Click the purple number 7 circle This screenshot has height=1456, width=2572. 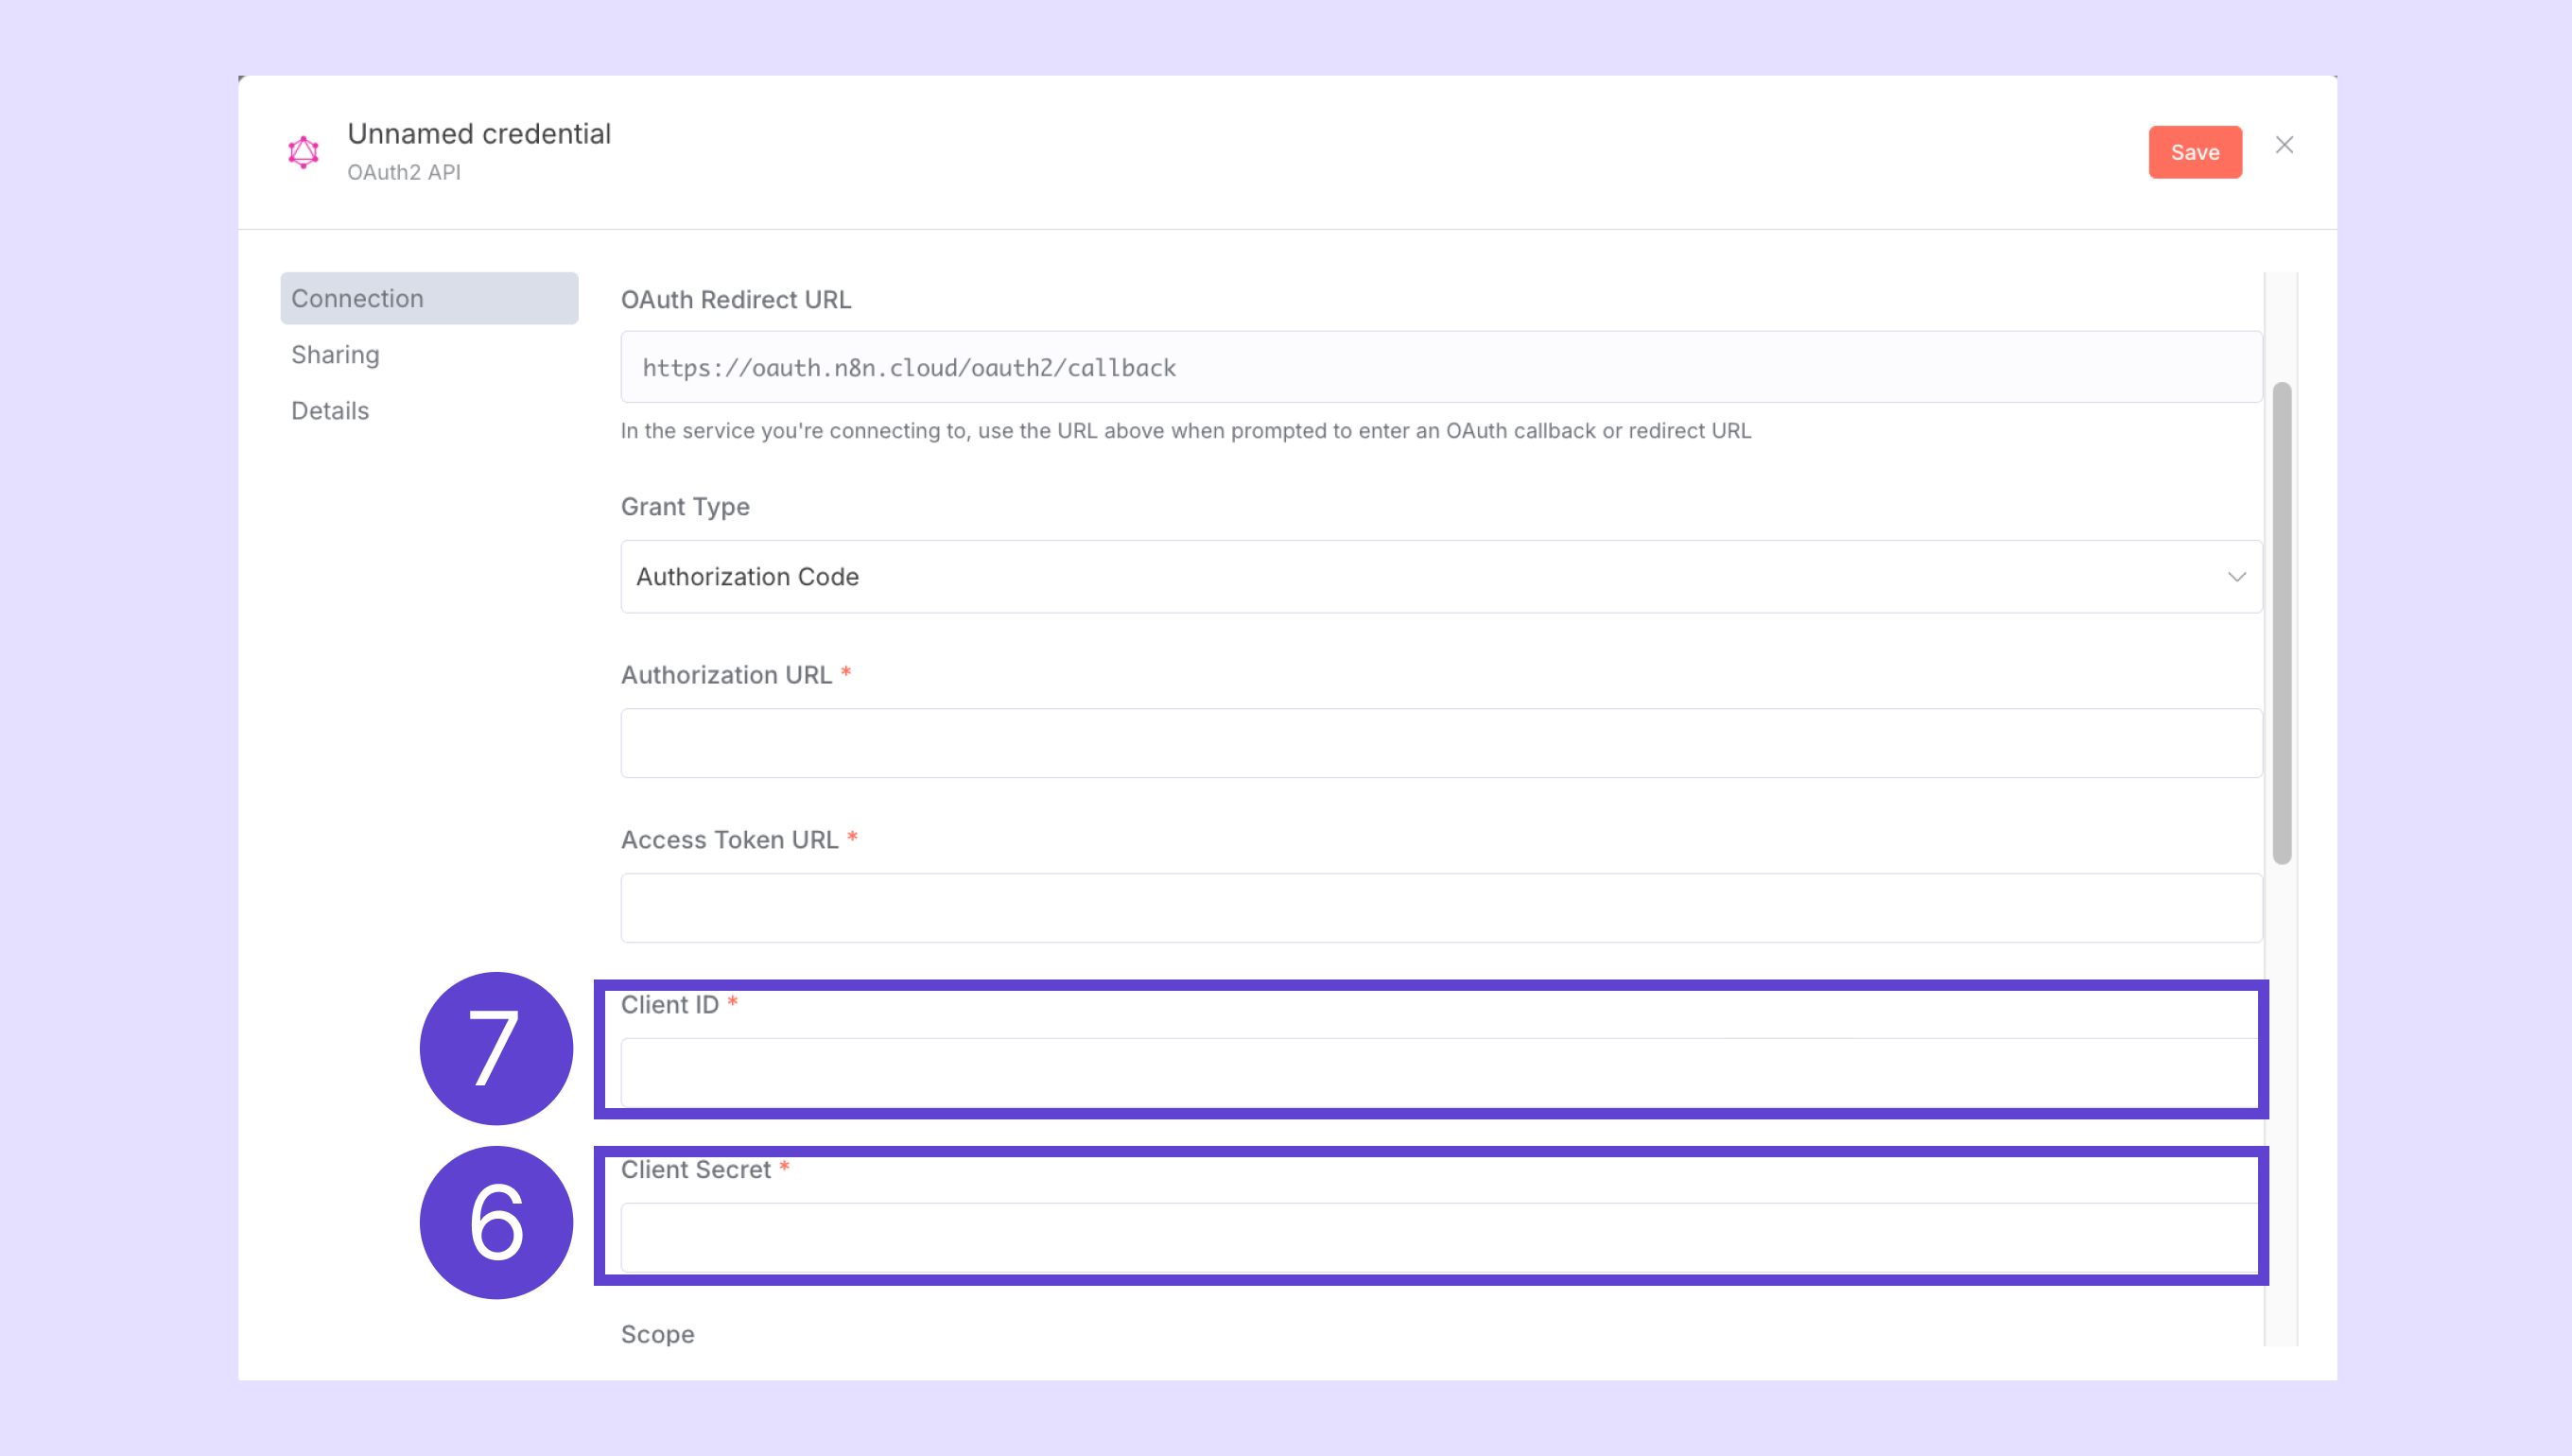(x=496, y=1048)
